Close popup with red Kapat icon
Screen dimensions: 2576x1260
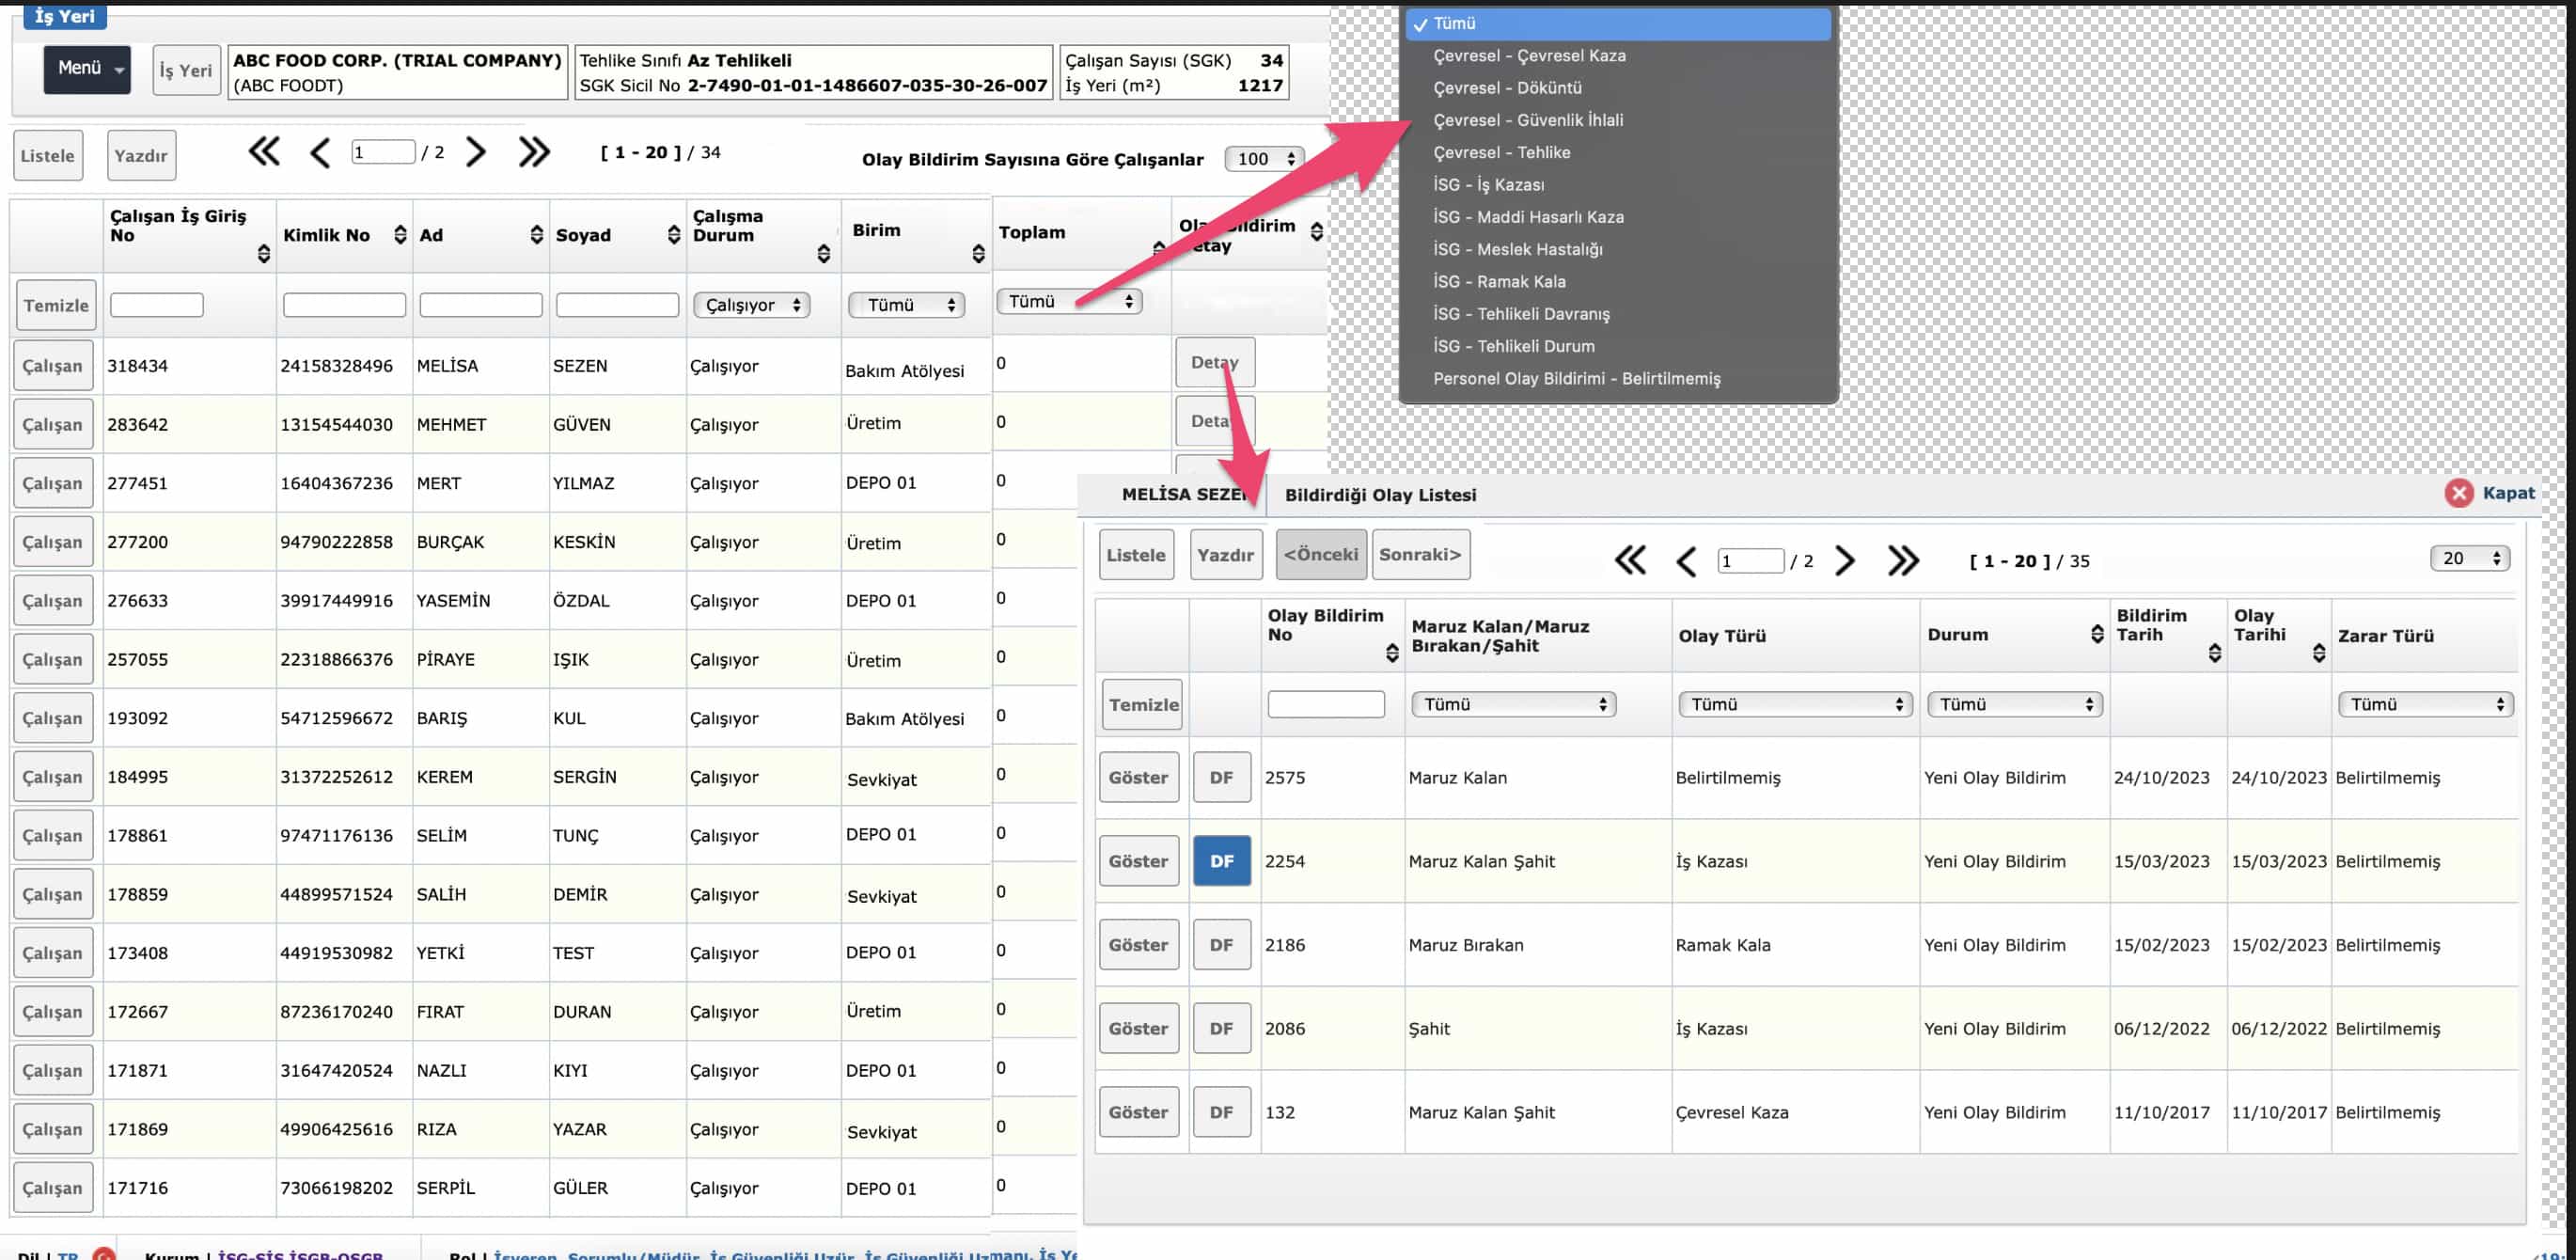pos(2459,493)
